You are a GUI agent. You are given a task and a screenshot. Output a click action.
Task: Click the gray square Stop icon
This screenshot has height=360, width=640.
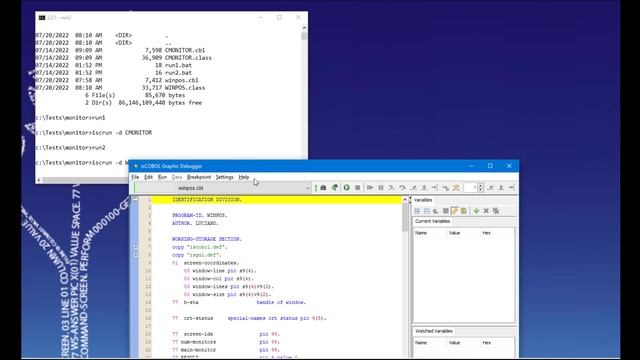[x=358, y=188]
